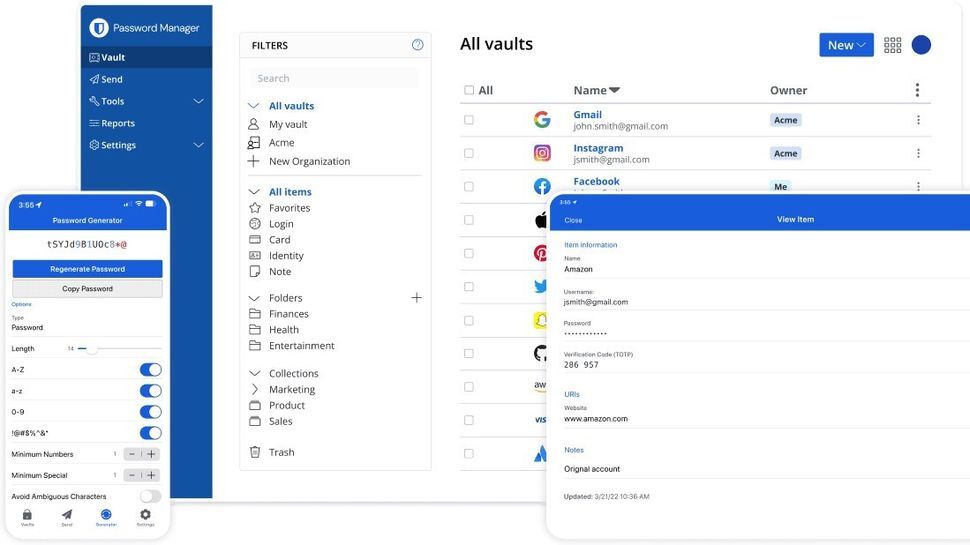
Task: Select the Entertainment folder
Action: (x=301, y=346)
